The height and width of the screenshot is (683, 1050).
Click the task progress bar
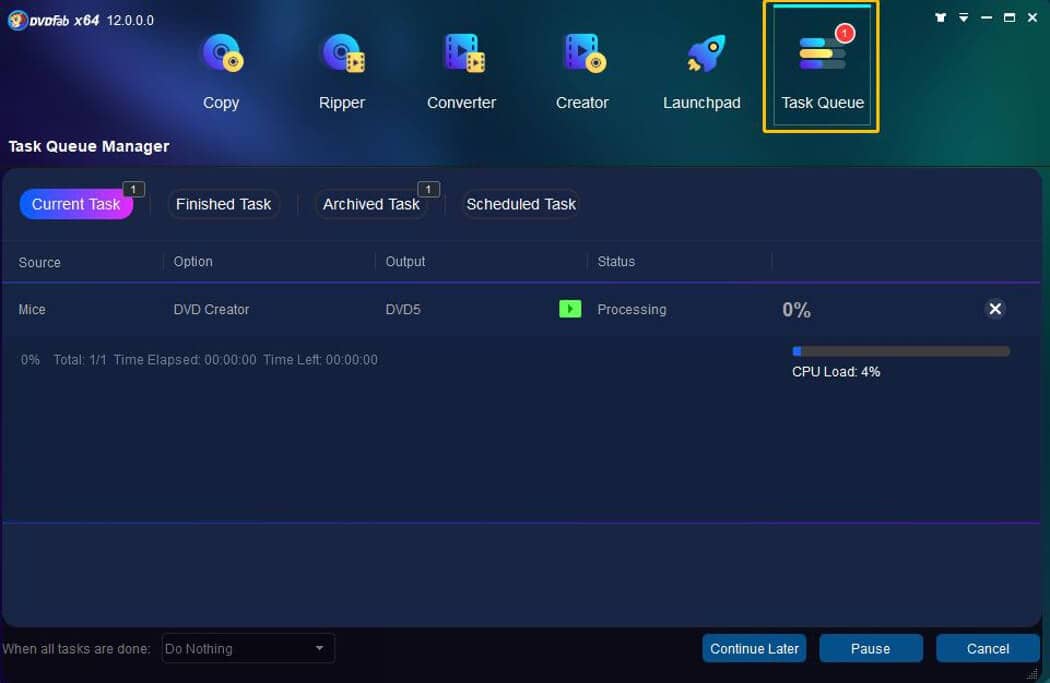point(900,350)
